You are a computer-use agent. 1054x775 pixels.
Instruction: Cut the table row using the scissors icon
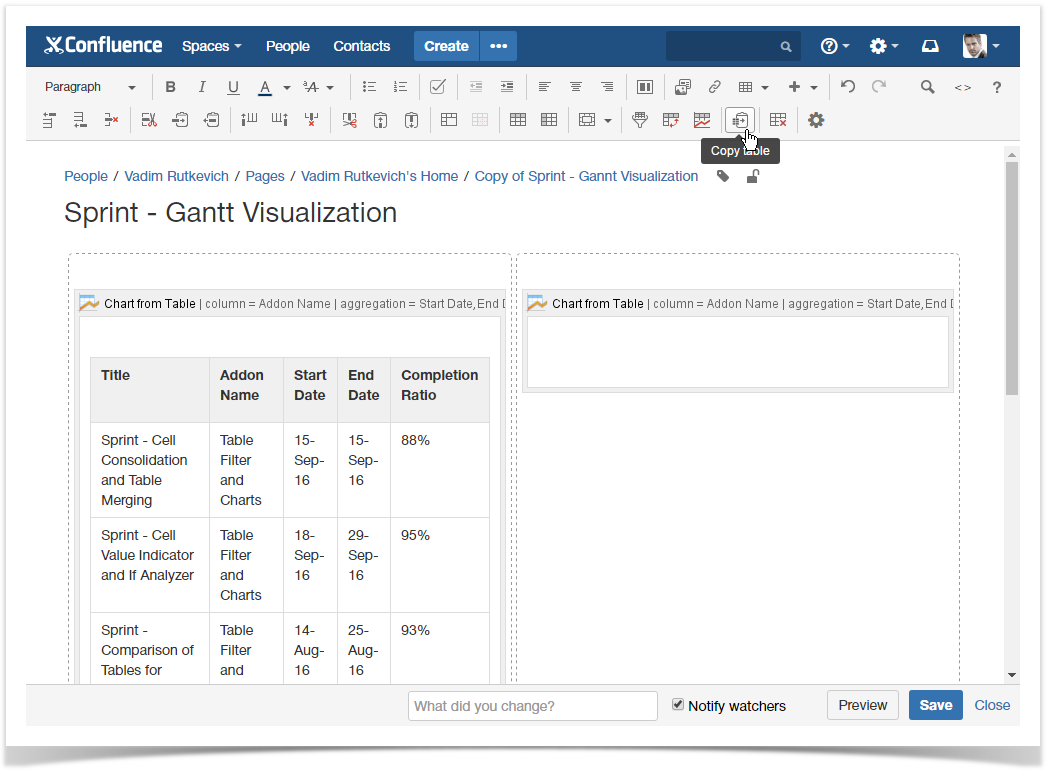tap(149, 120)
